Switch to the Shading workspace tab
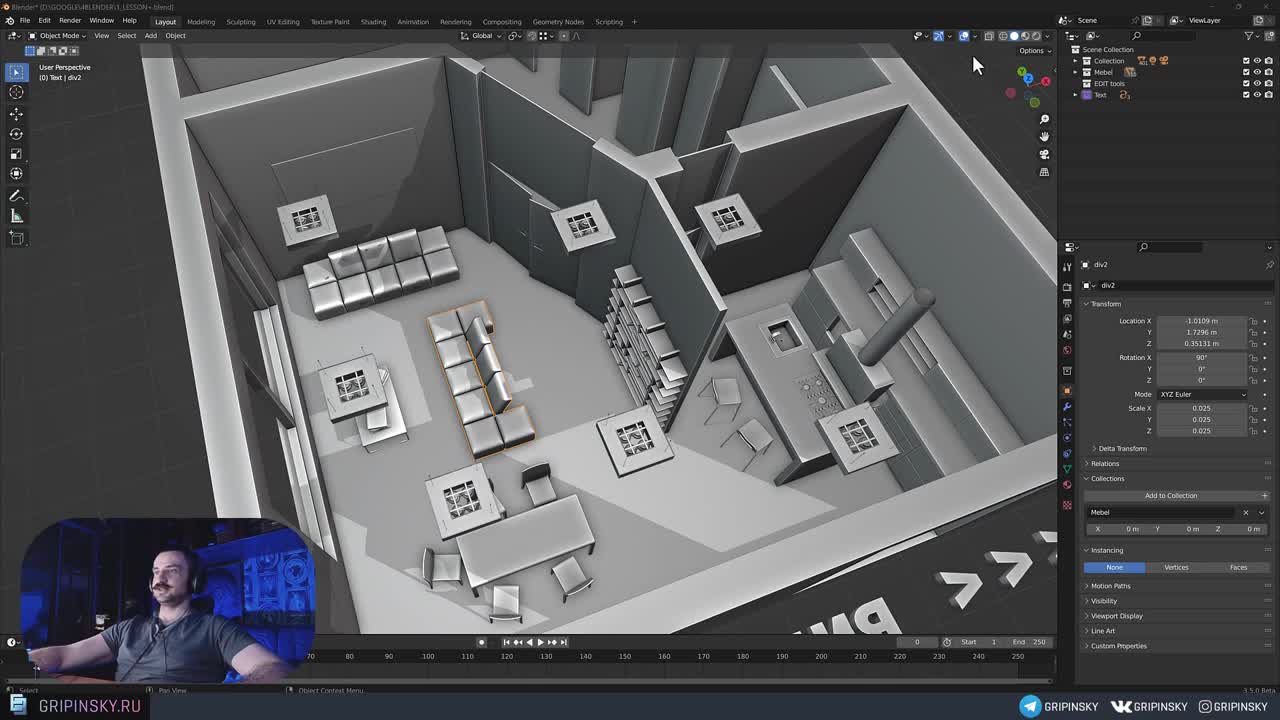Viewport: 1280px width, 720px height. (373, 22)
